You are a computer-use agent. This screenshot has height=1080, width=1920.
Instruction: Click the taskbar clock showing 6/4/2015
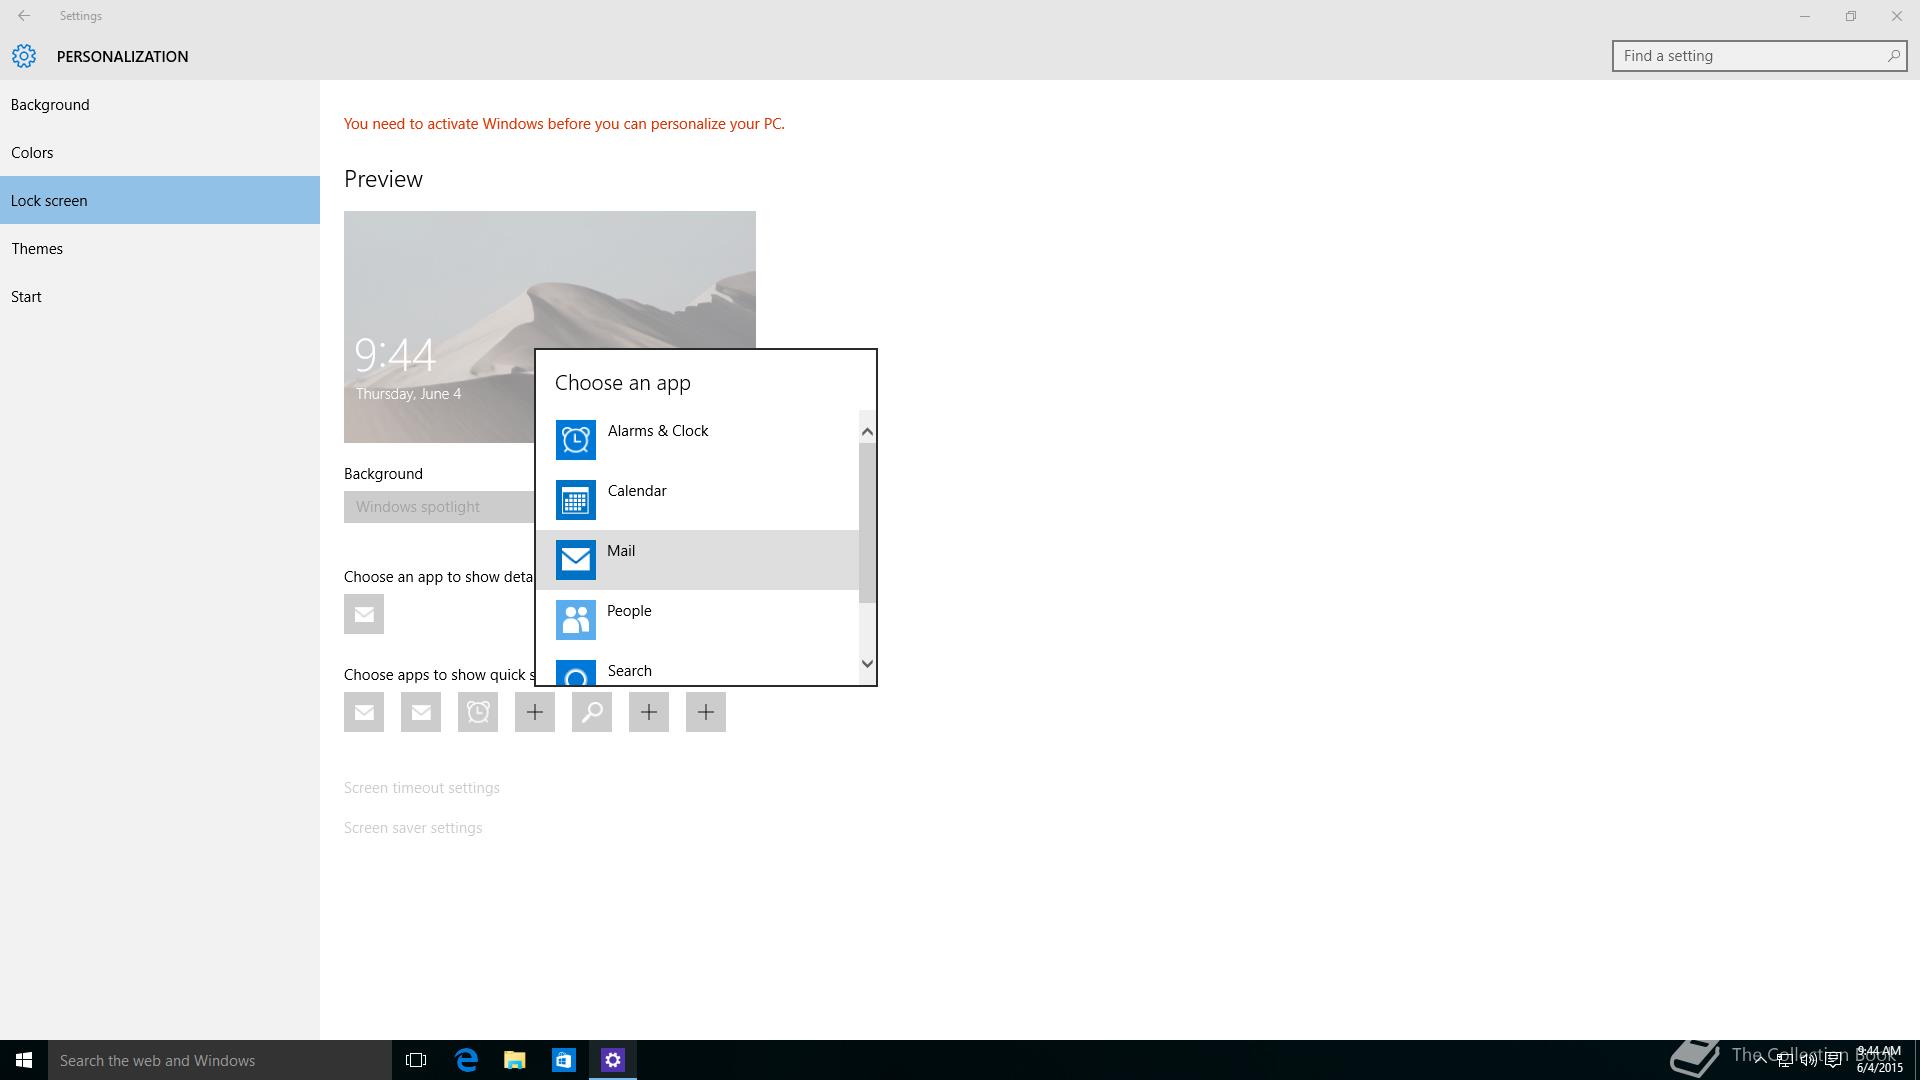(x=1879, y=1060)
